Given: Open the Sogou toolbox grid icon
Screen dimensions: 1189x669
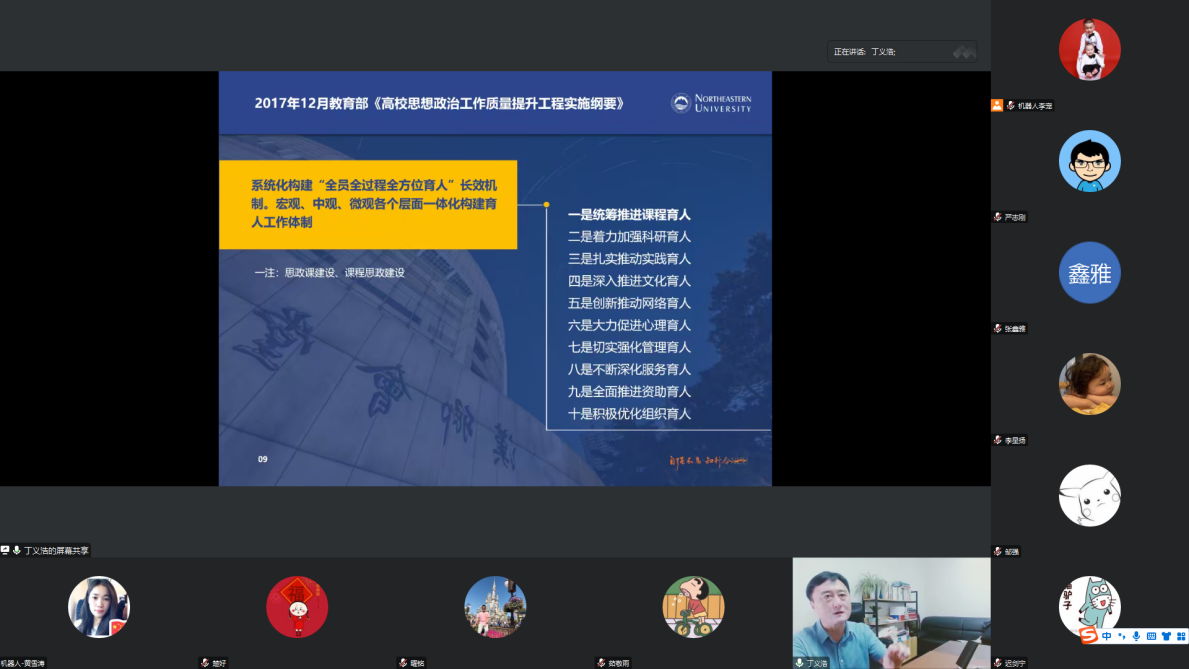Looking at the screenshot, I should tap(1179, 636).
